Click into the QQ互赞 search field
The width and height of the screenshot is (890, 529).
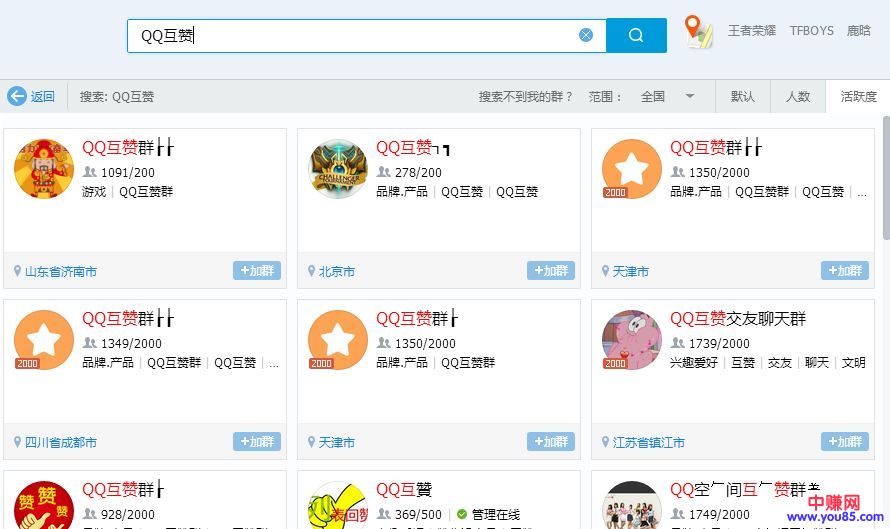pyautogui.click(x=350, y=35)
